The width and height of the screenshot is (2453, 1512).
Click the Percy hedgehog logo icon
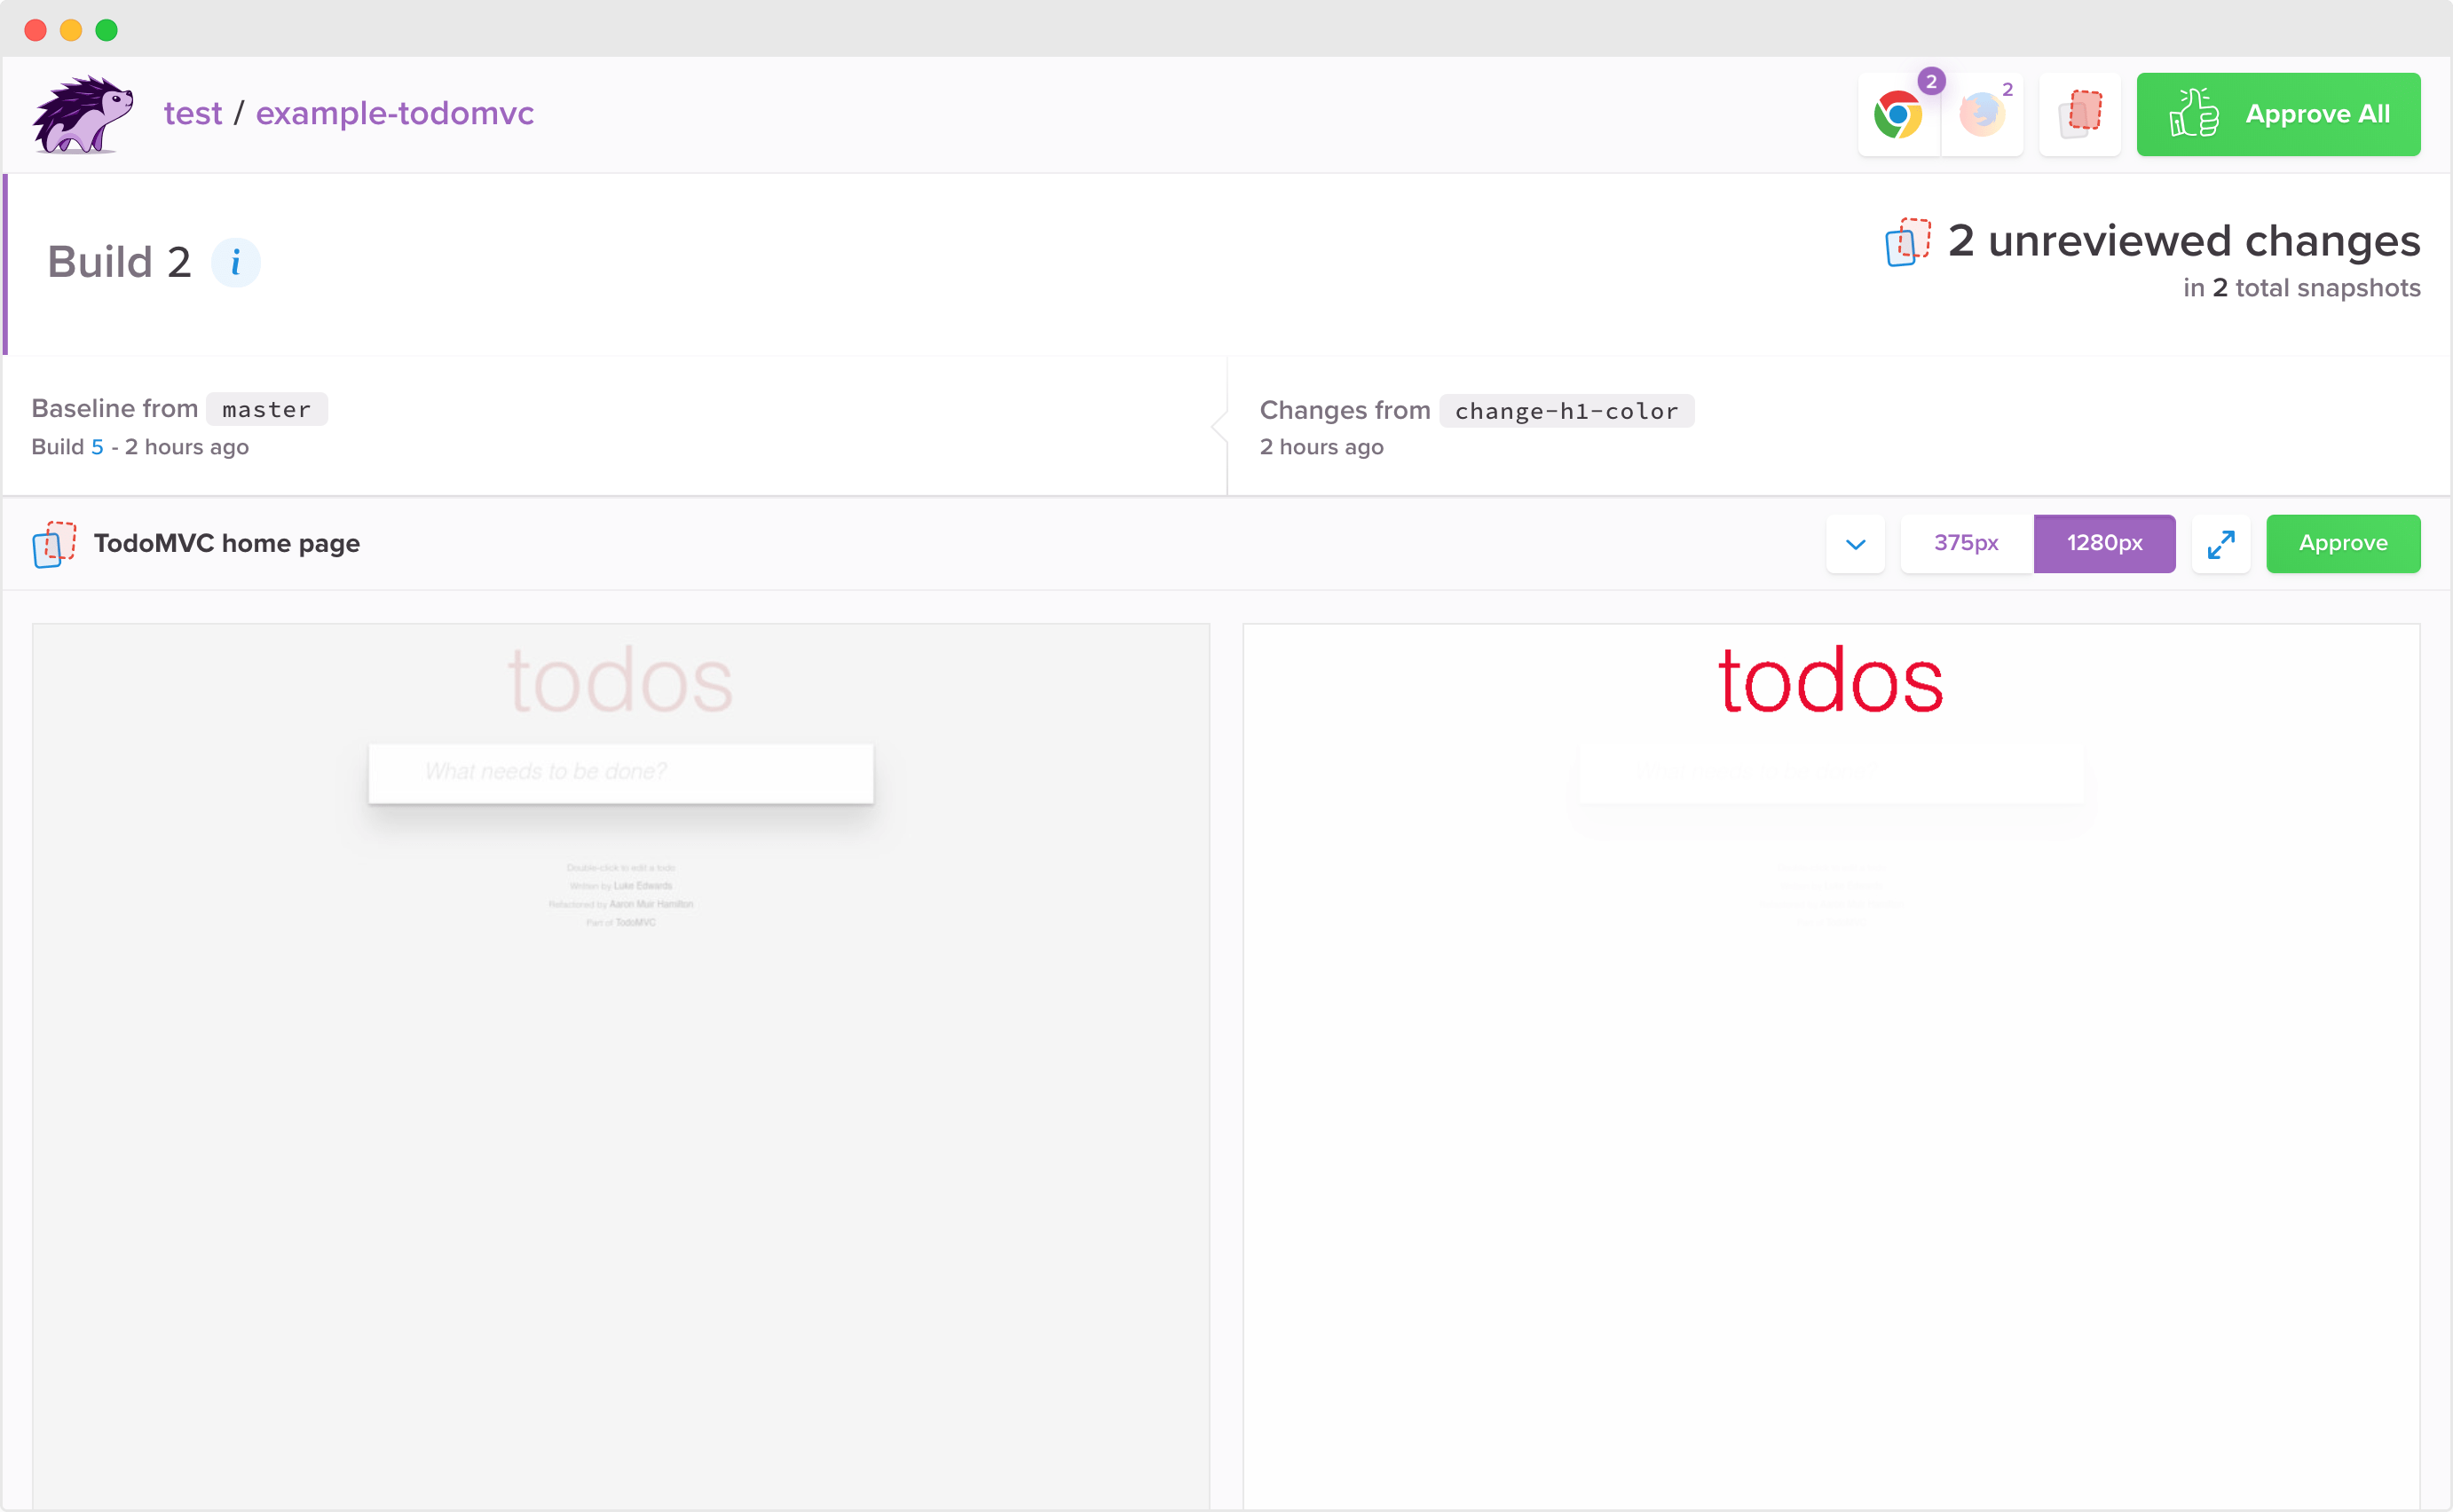[84, 112]
